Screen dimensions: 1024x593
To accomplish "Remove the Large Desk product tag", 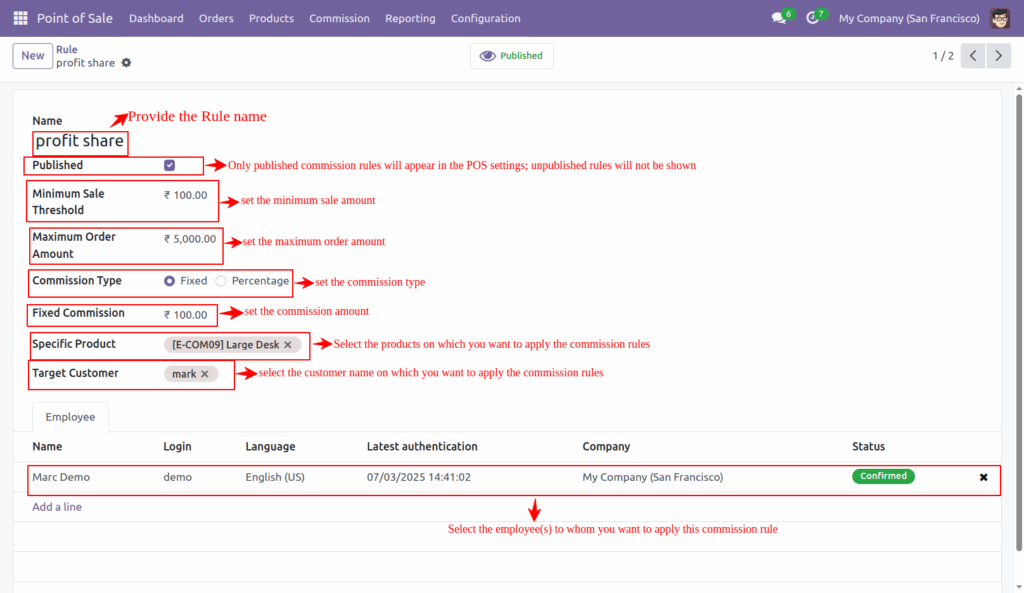I will tap(287, 344).
